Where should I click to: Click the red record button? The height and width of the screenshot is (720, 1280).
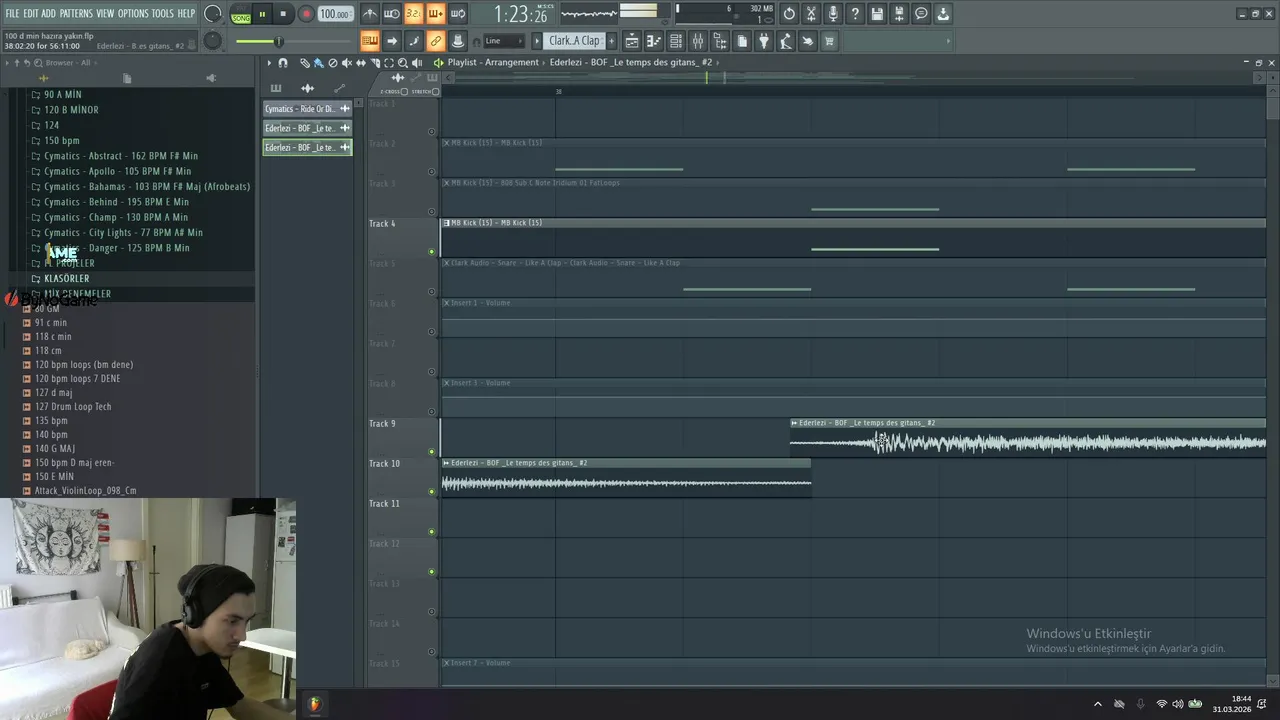coord(306,14)
